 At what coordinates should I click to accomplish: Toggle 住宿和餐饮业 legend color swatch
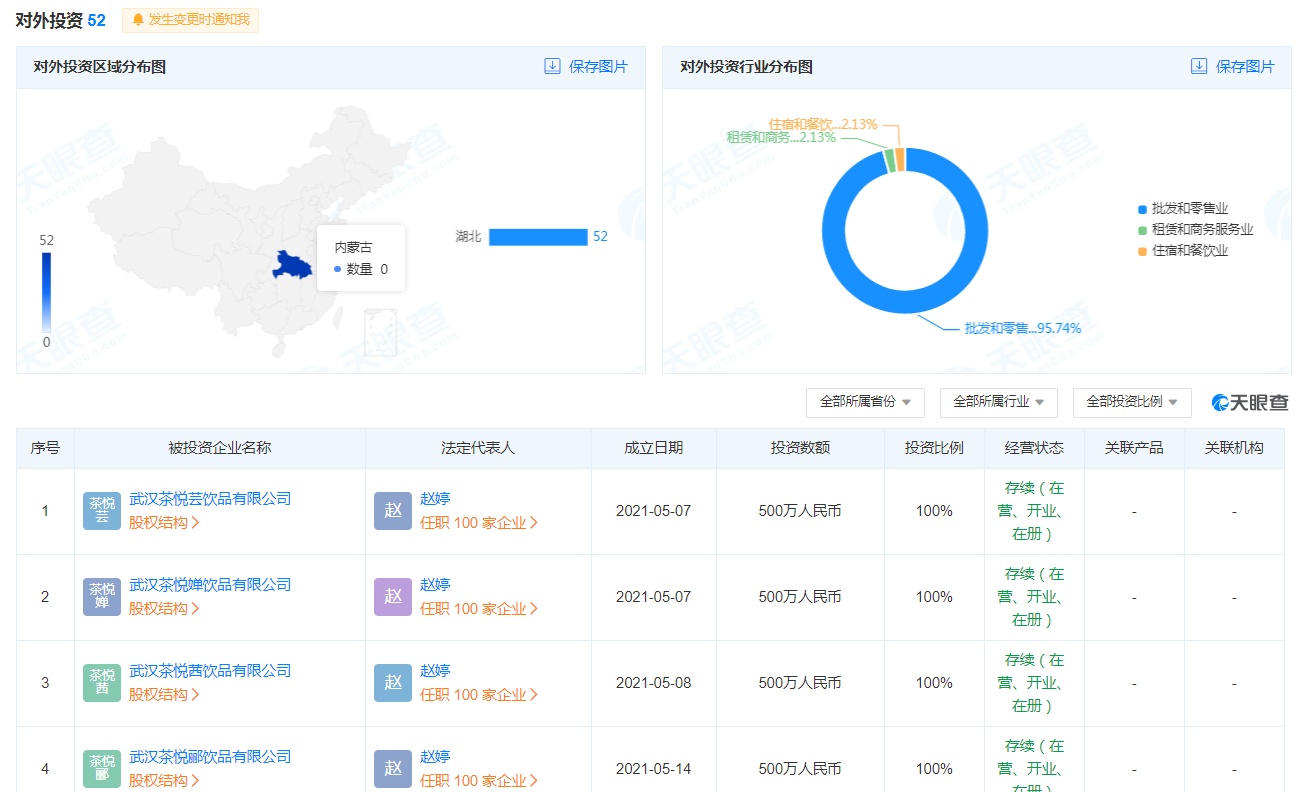click(1141, 251)
